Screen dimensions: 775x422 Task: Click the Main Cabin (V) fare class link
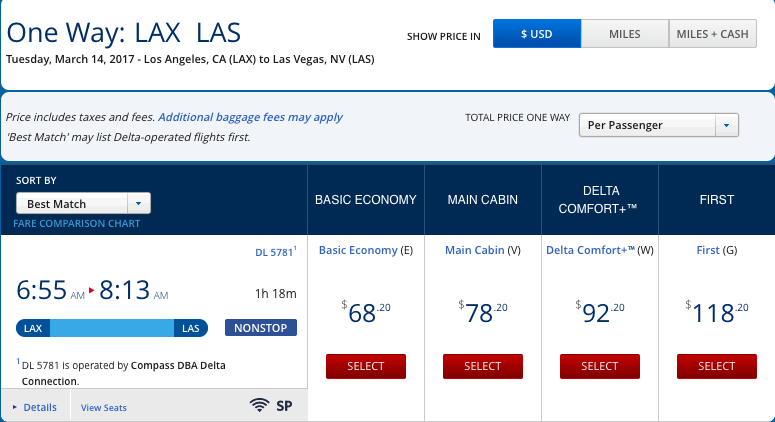tap(474, 250)
